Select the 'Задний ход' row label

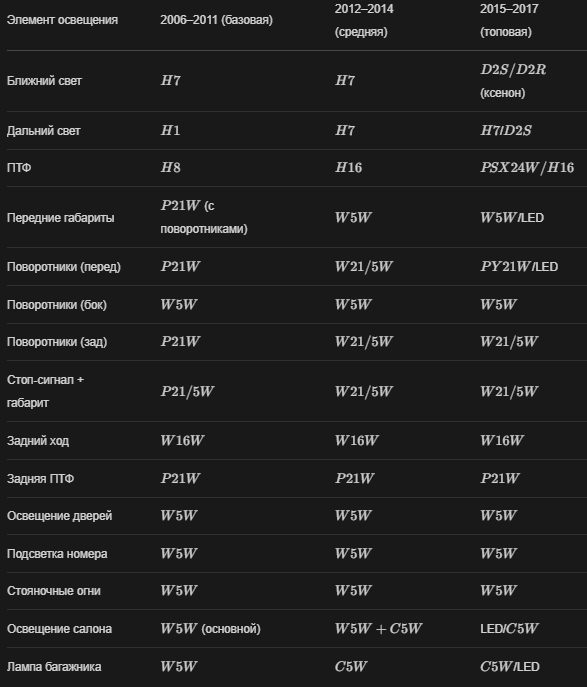pos(38,441)
